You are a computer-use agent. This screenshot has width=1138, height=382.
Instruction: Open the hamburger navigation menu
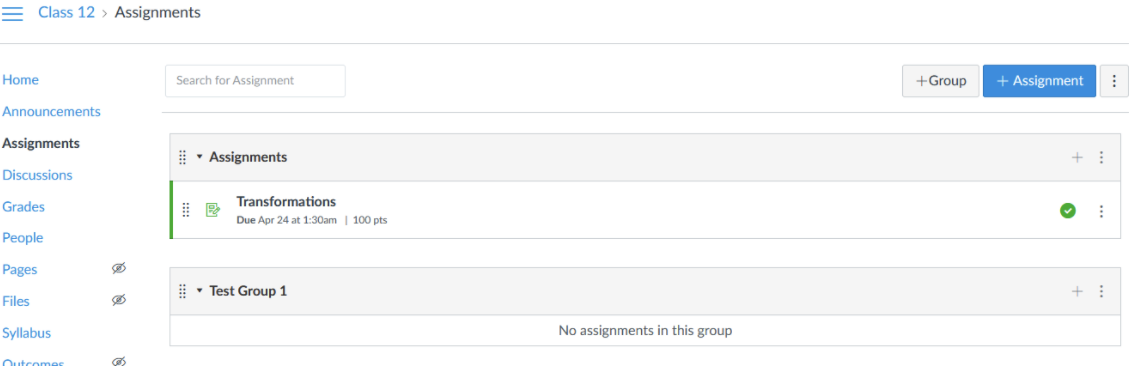point(13,13)
